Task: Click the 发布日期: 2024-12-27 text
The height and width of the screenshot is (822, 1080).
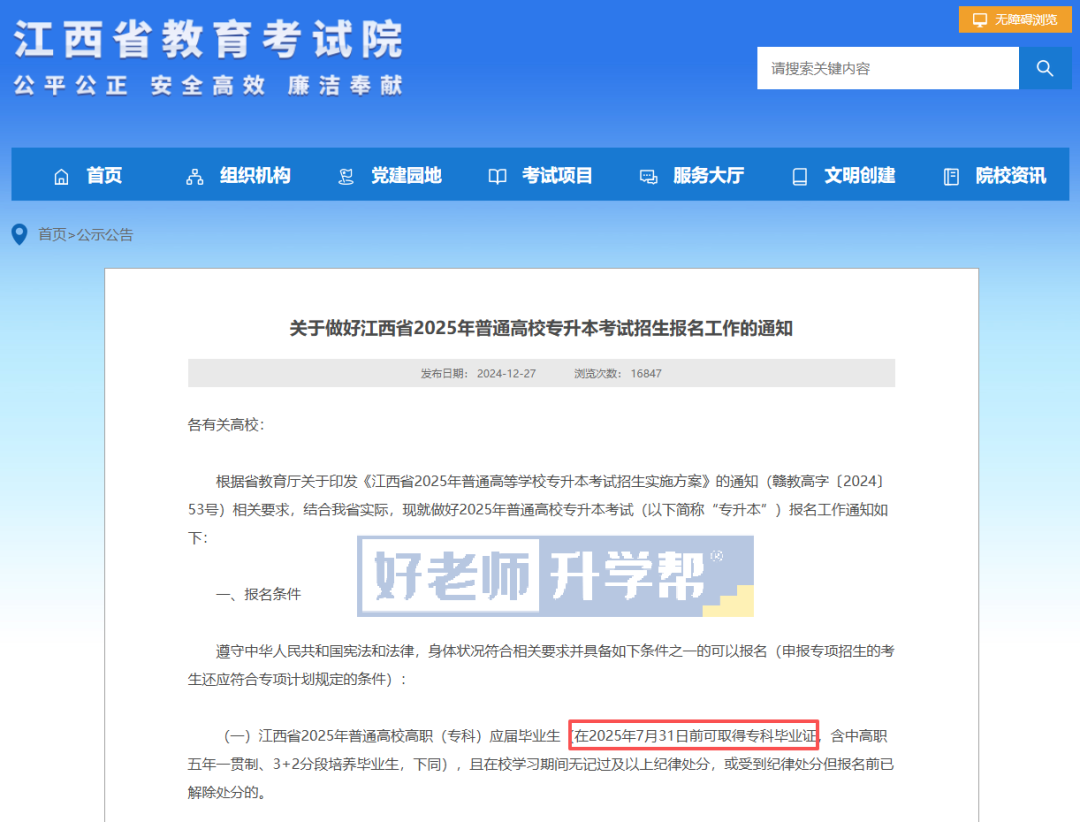Action: [x=478, y=373]
